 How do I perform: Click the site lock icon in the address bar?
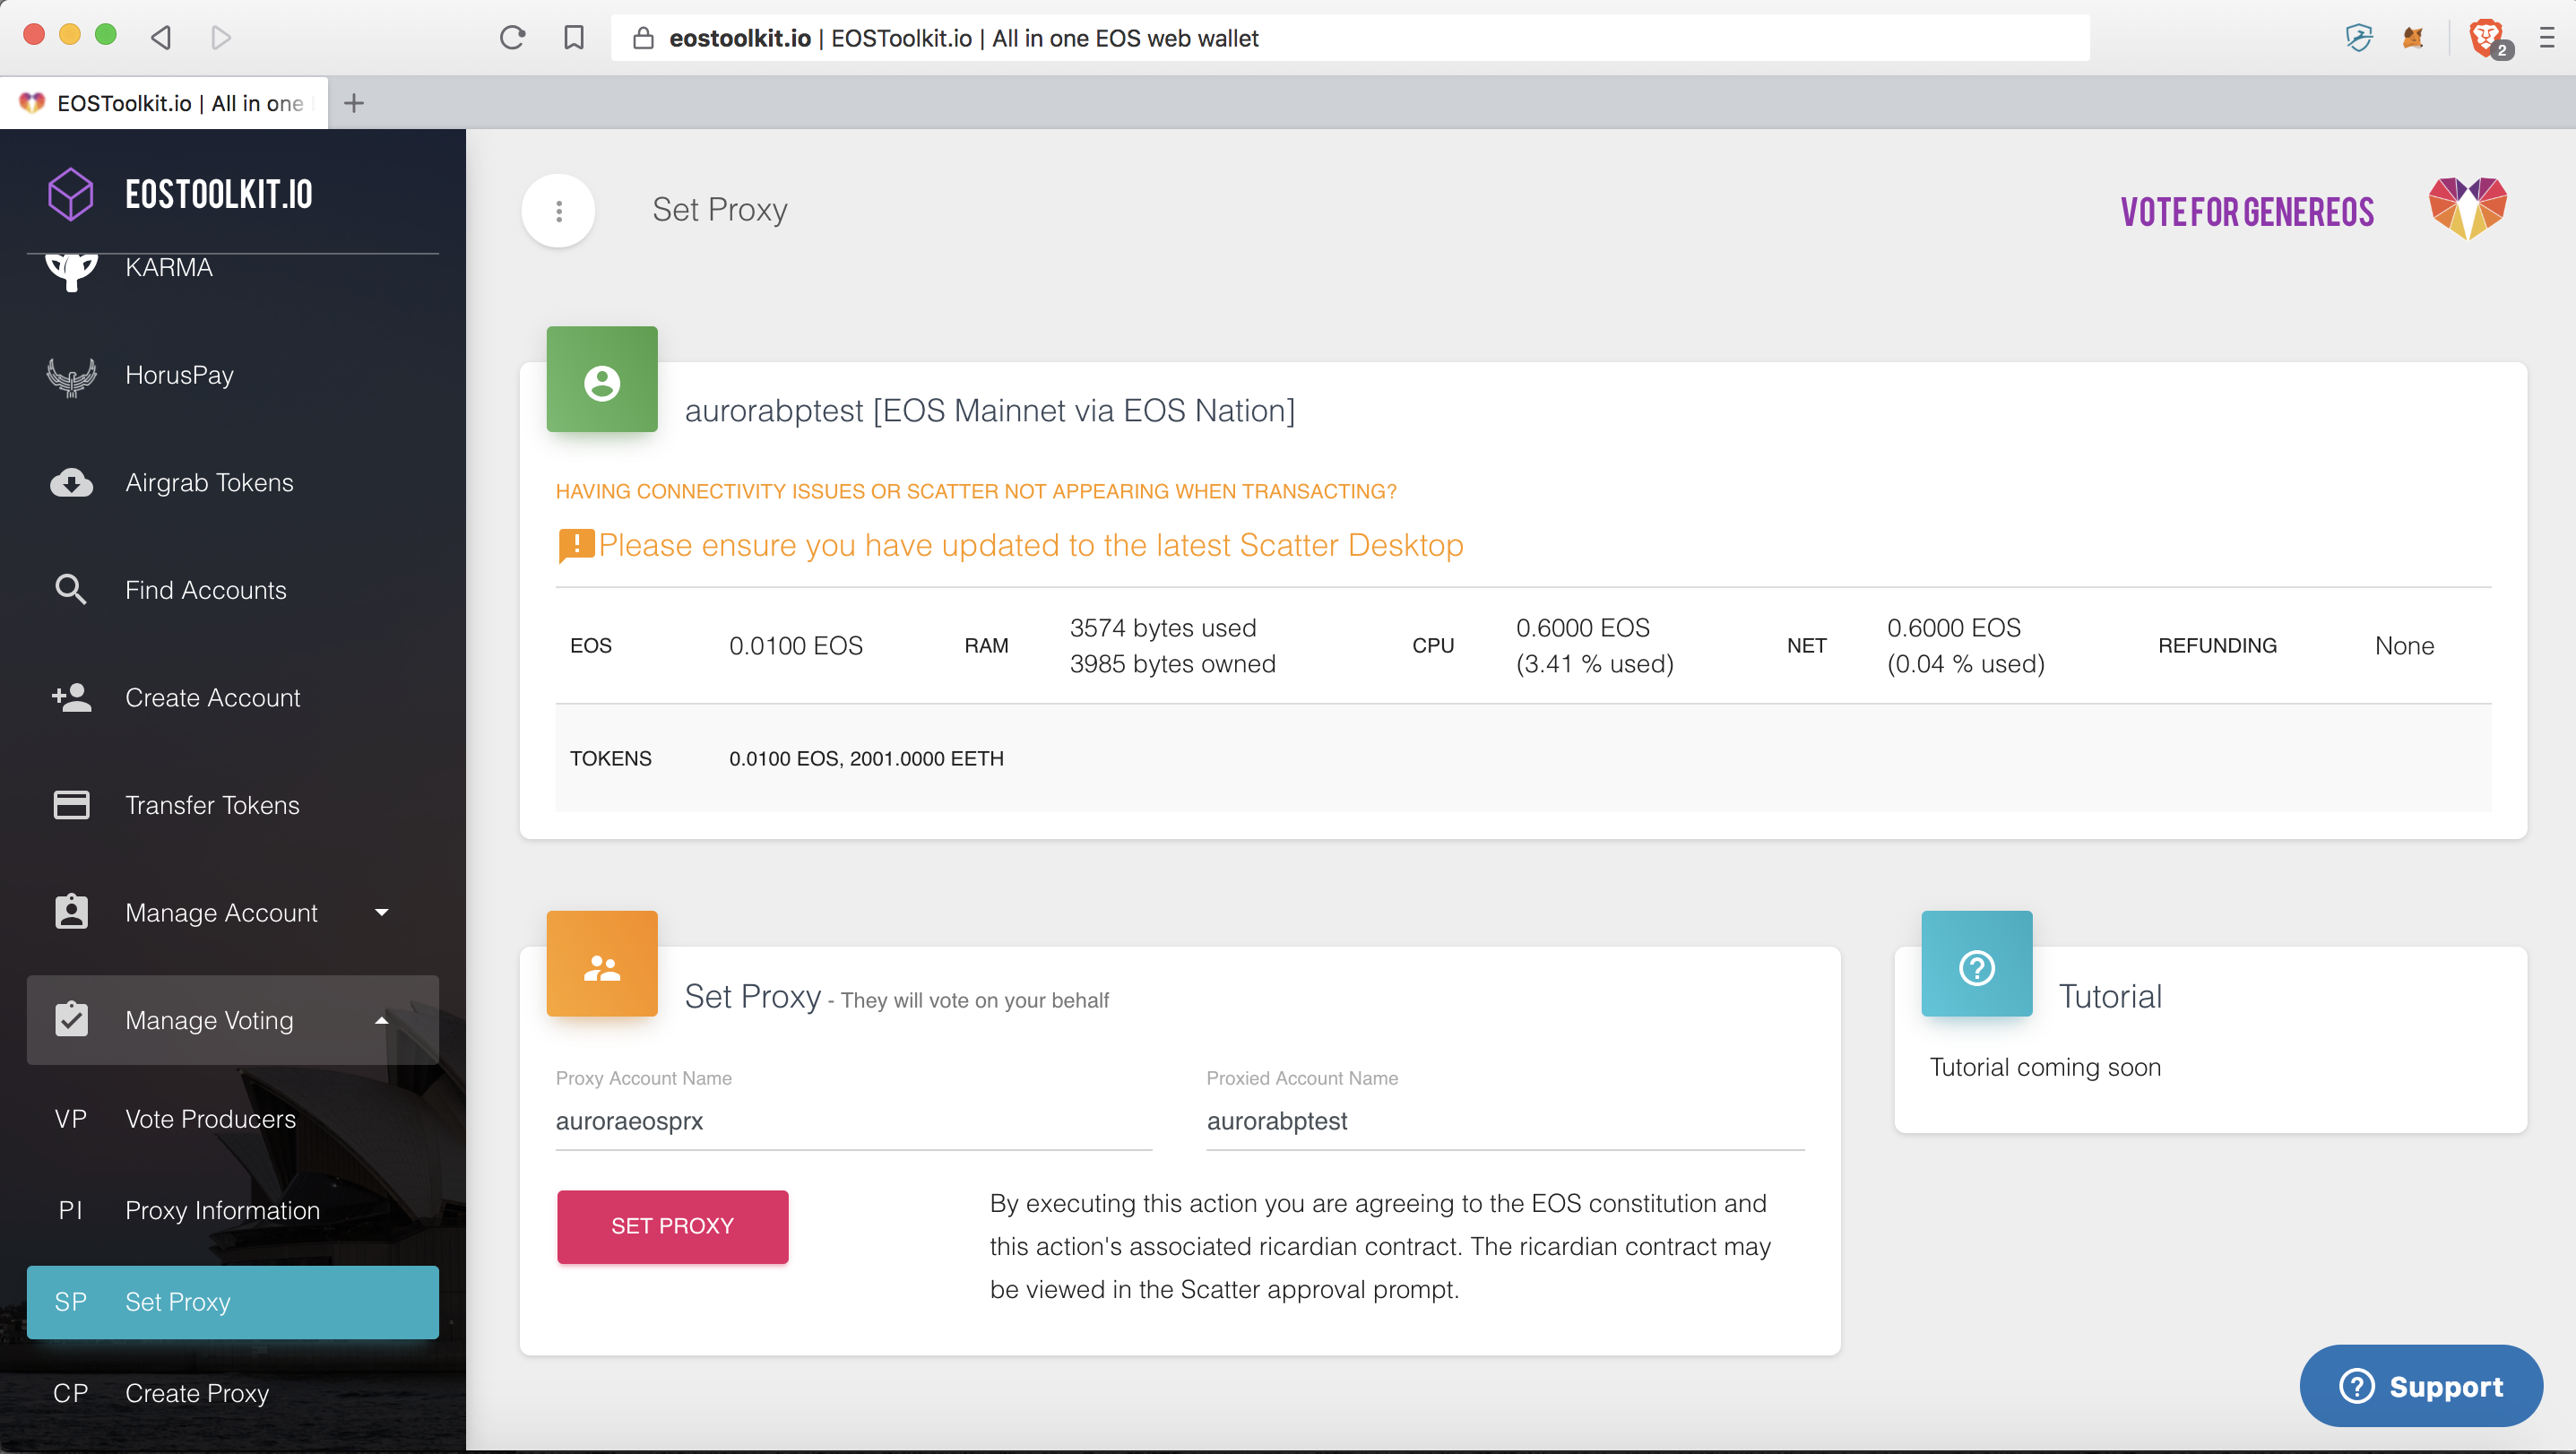[643, 38]
